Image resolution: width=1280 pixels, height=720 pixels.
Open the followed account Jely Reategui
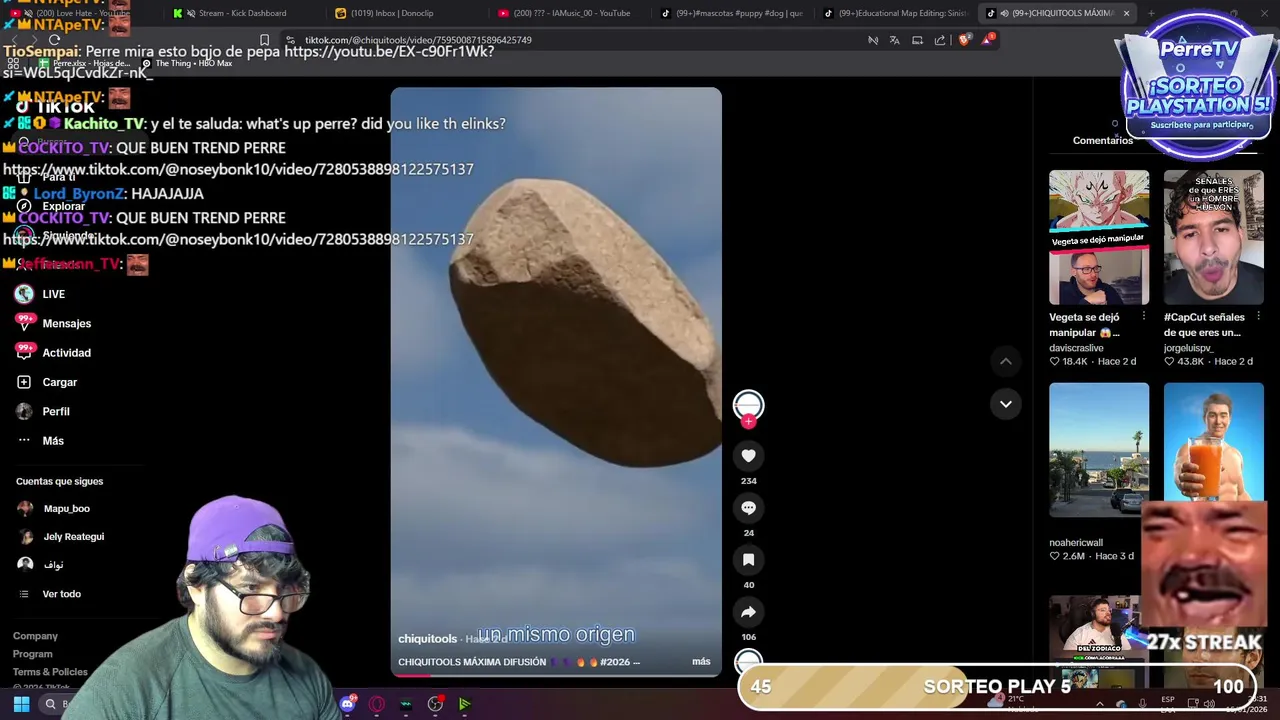tap(61, 537)
